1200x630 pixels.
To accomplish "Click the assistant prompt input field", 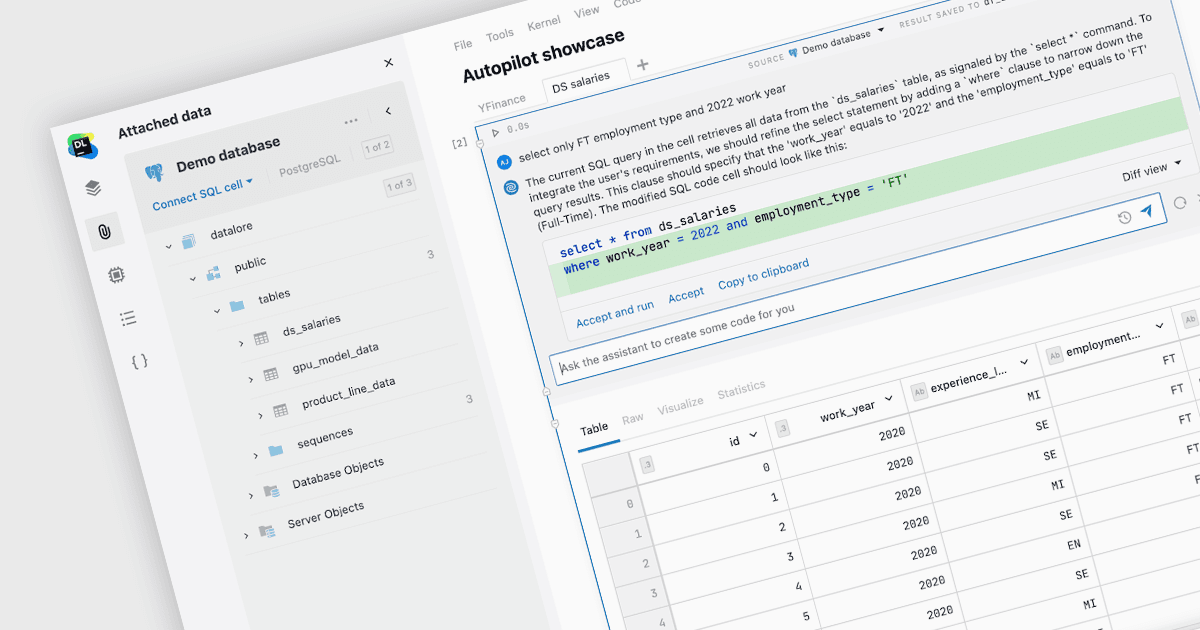I will [x=860, y=291].
